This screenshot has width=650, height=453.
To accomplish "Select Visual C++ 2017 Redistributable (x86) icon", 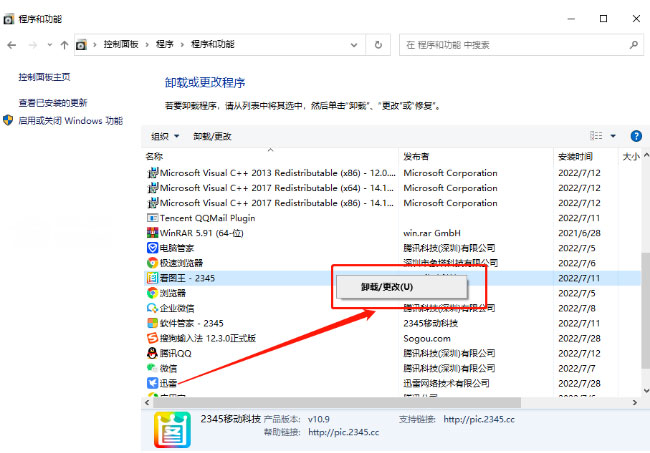I will (x=153, y=203).
